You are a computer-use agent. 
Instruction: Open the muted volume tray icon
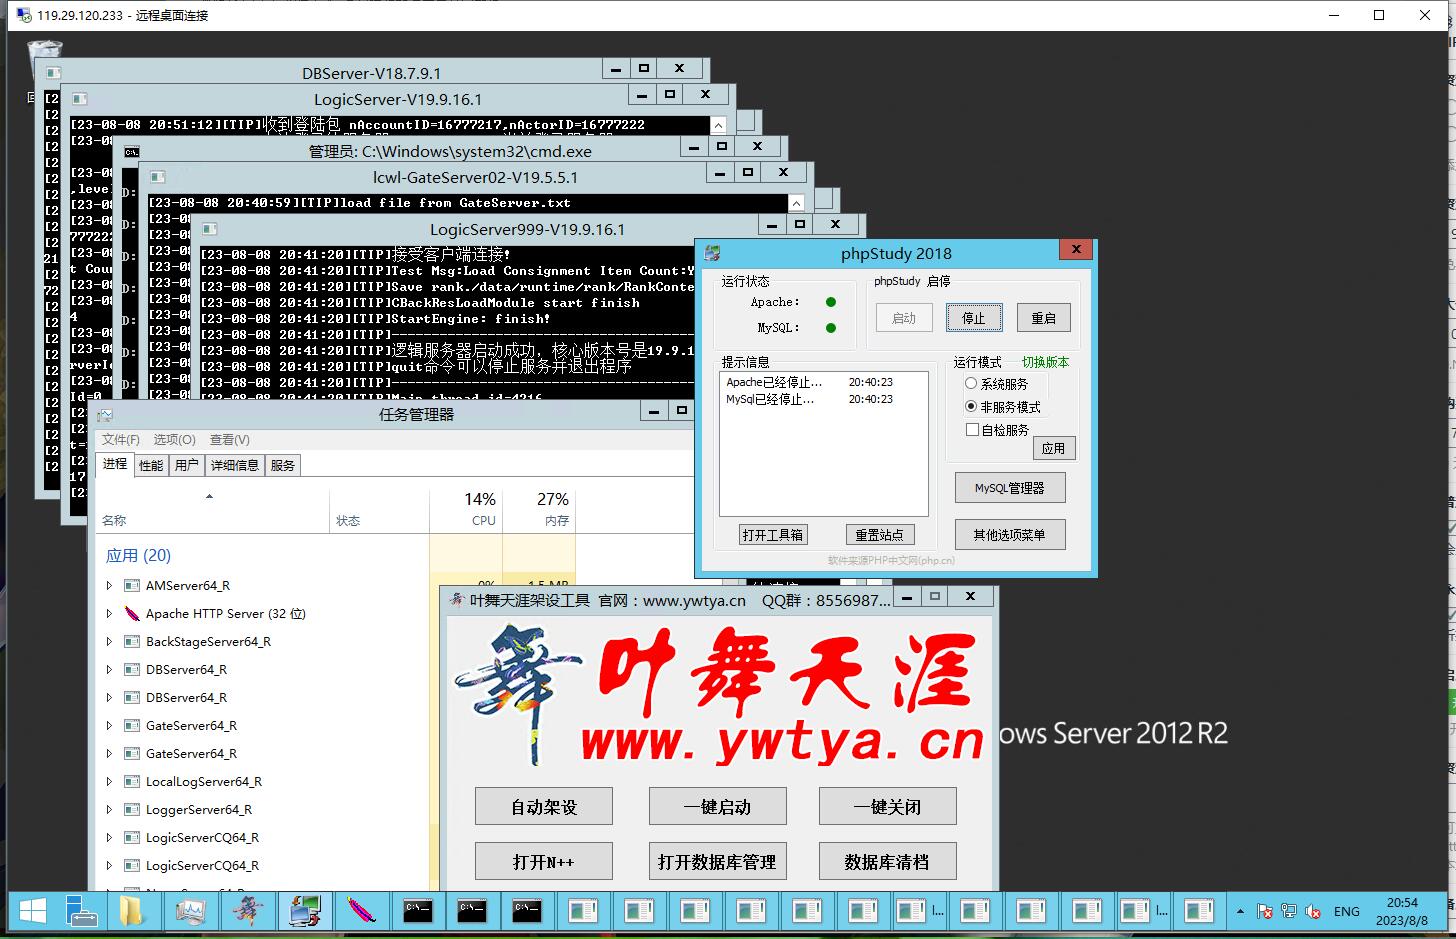pos(1312,911)
